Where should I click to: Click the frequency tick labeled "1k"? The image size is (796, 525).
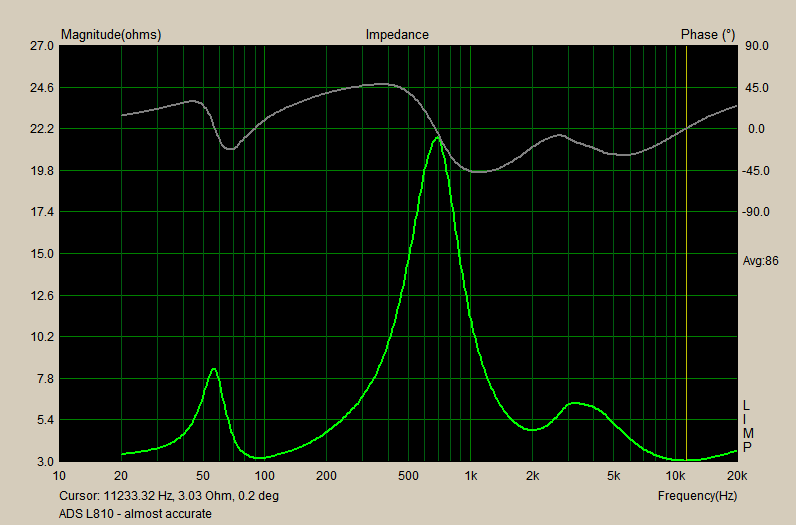[471, 476]
